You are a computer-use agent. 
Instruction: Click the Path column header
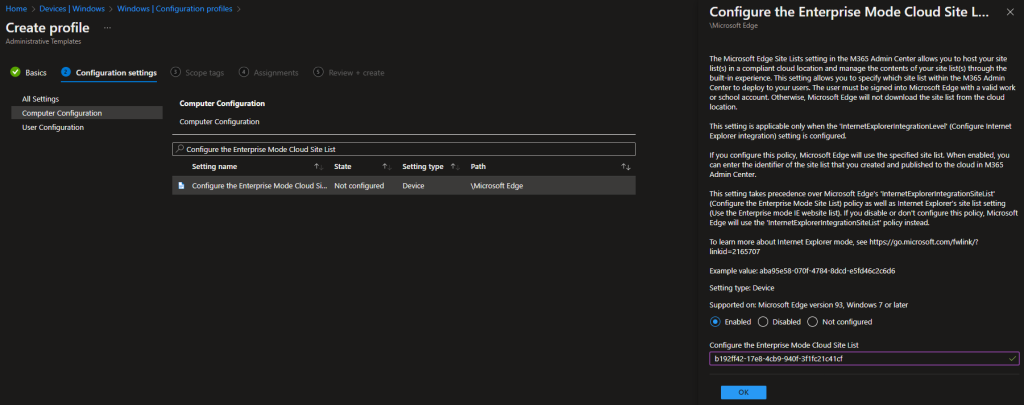[478, 167]
